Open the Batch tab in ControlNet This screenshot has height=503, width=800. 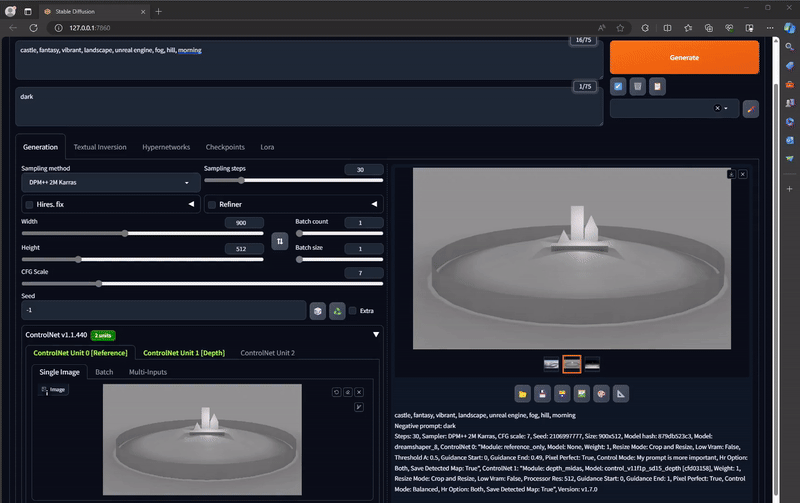[x=103, y=372]
